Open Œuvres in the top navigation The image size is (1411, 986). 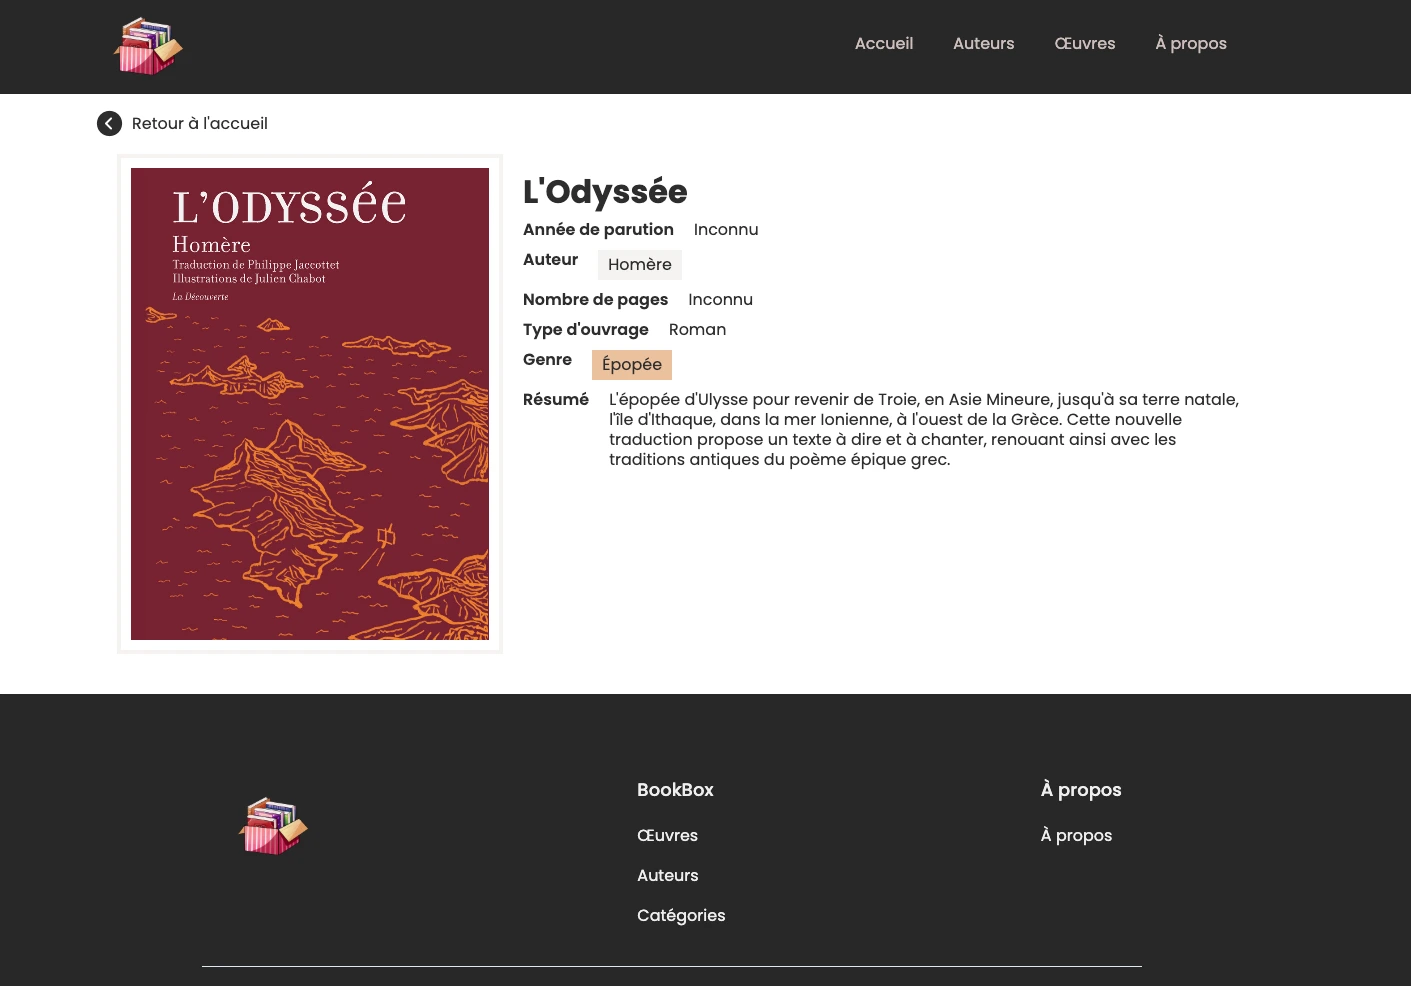pyautogui.click(x=1085, y=43)
